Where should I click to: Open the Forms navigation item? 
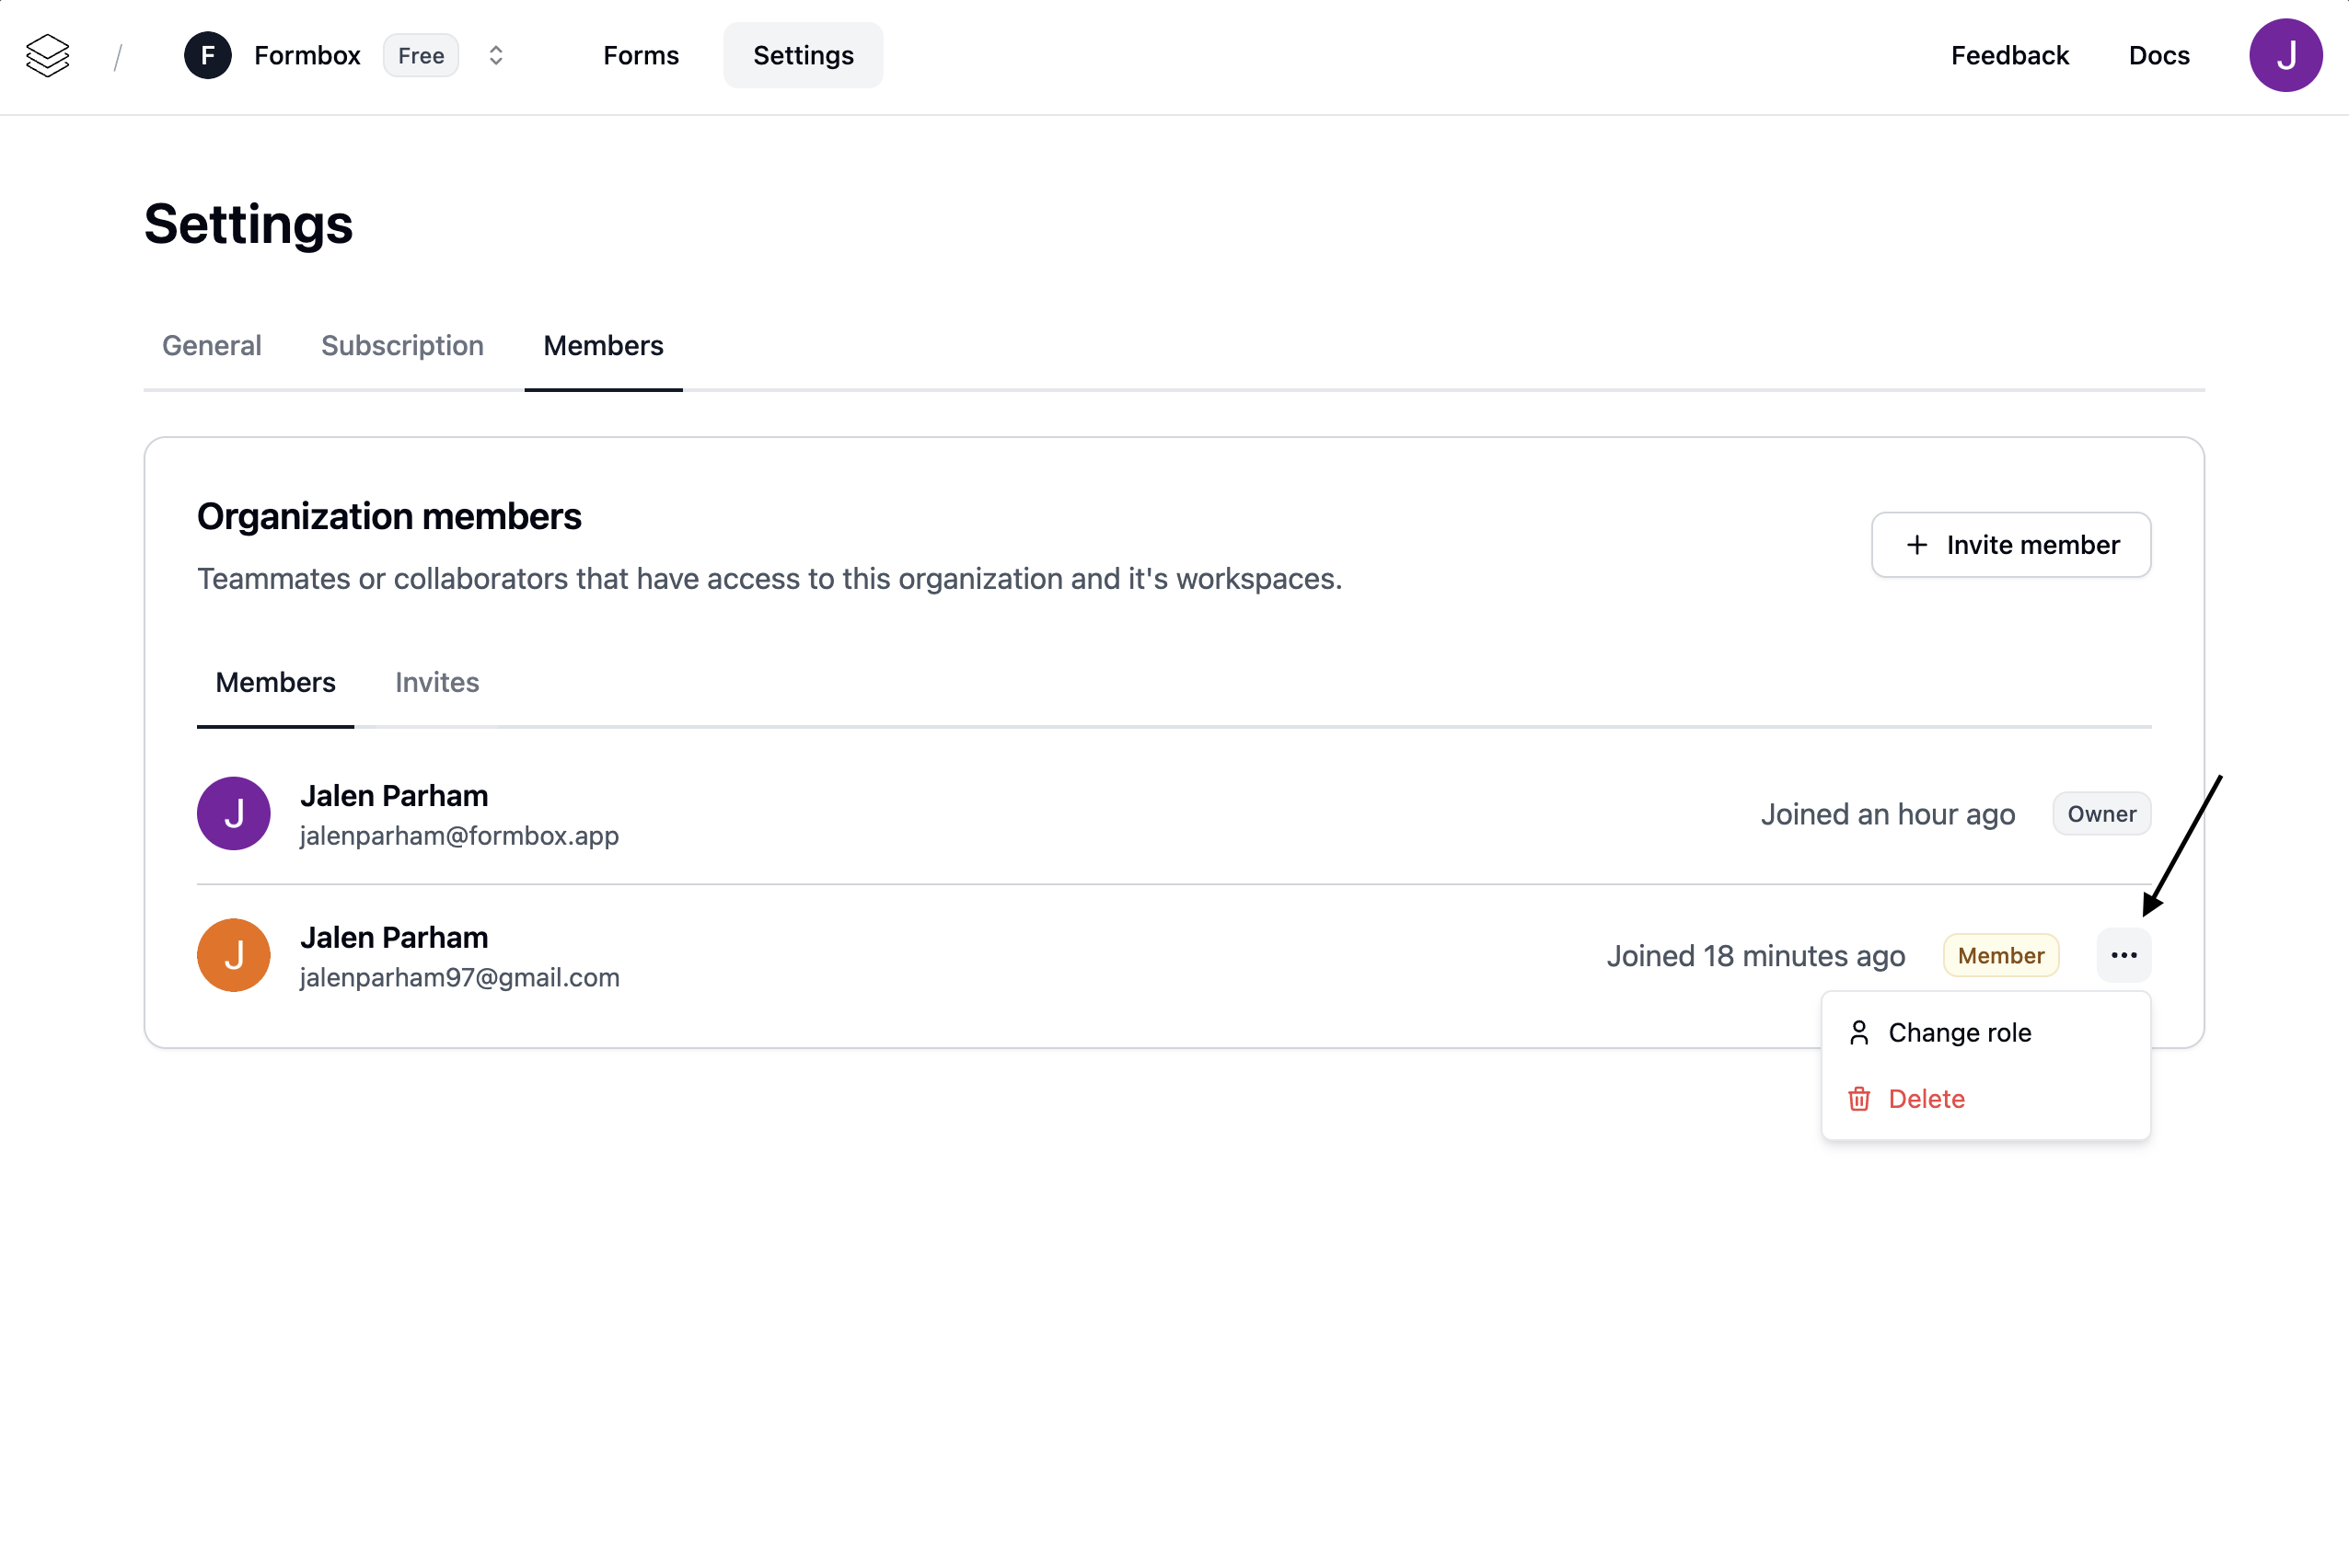tap(640, 55)
